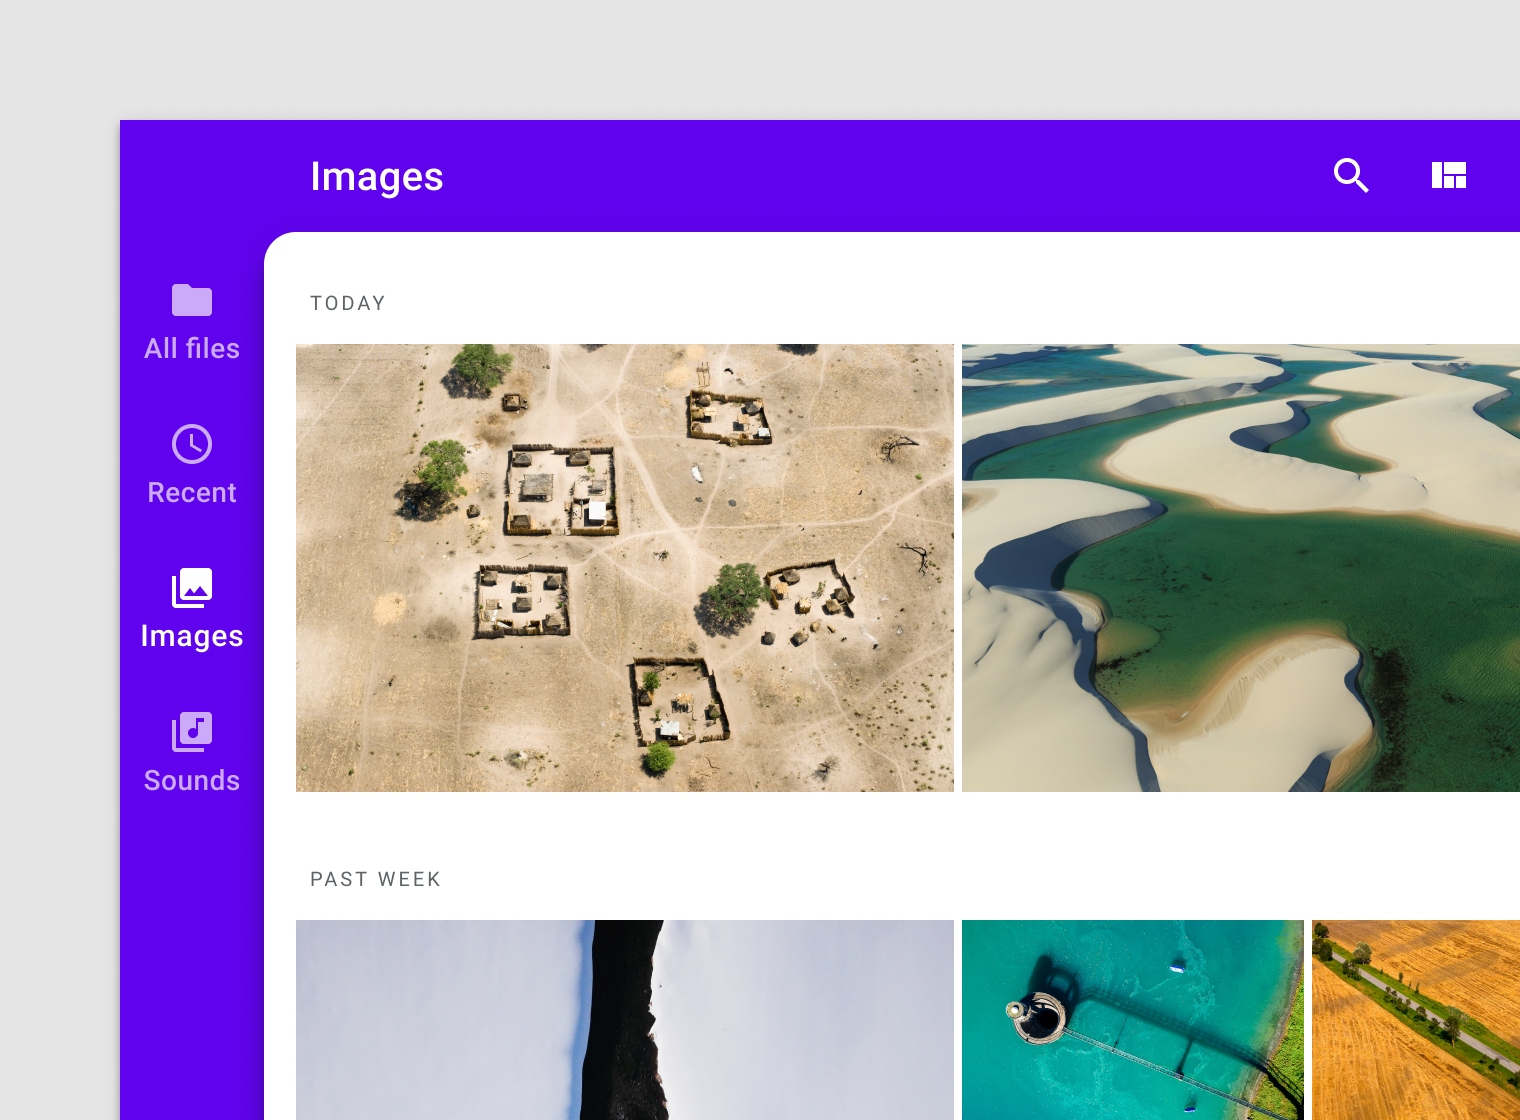The height and width of the screenshot is (1120, 1520).
Task: Open the golden wheat field photo
Action: coord(1416,1020)
